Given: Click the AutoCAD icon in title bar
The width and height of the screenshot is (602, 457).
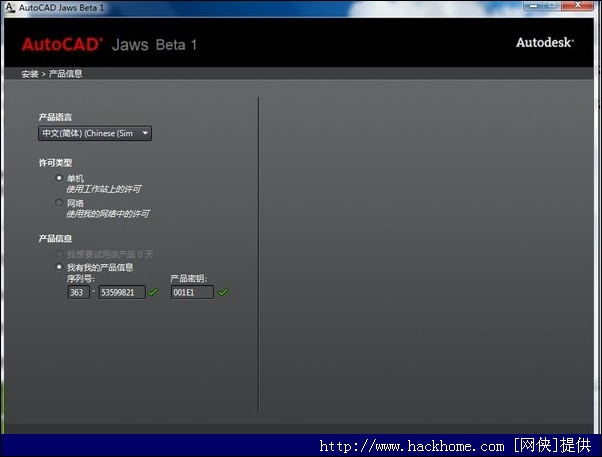Looking at the screenshot, I should click(10, 7).
